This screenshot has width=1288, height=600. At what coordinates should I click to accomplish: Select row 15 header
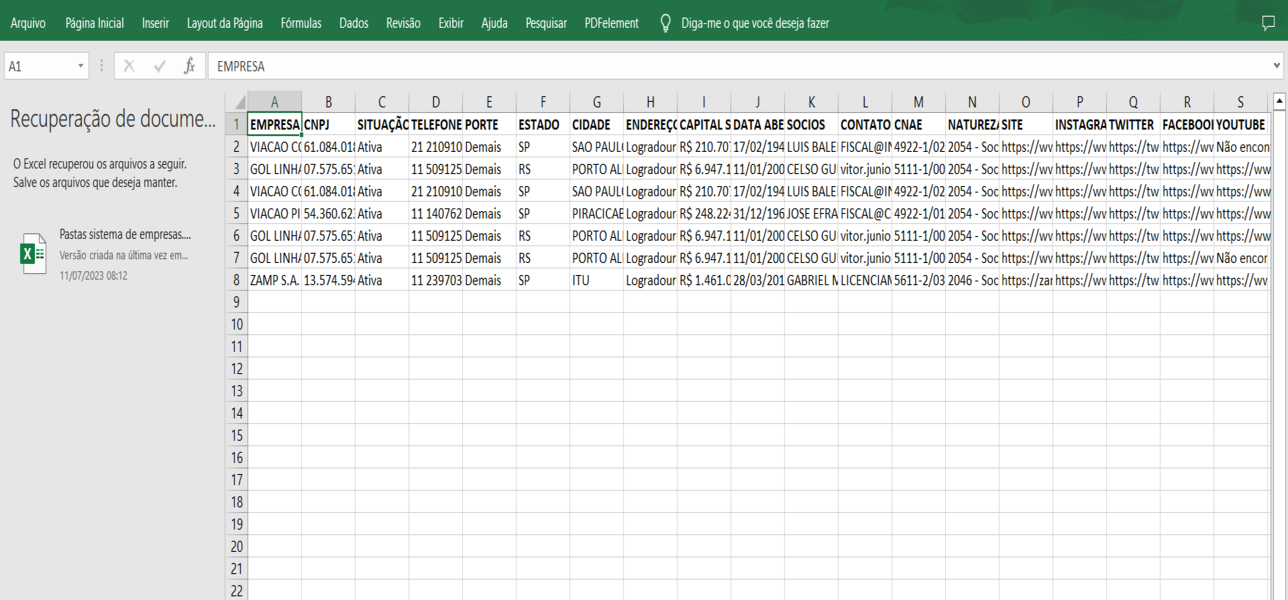click(236, 435)
